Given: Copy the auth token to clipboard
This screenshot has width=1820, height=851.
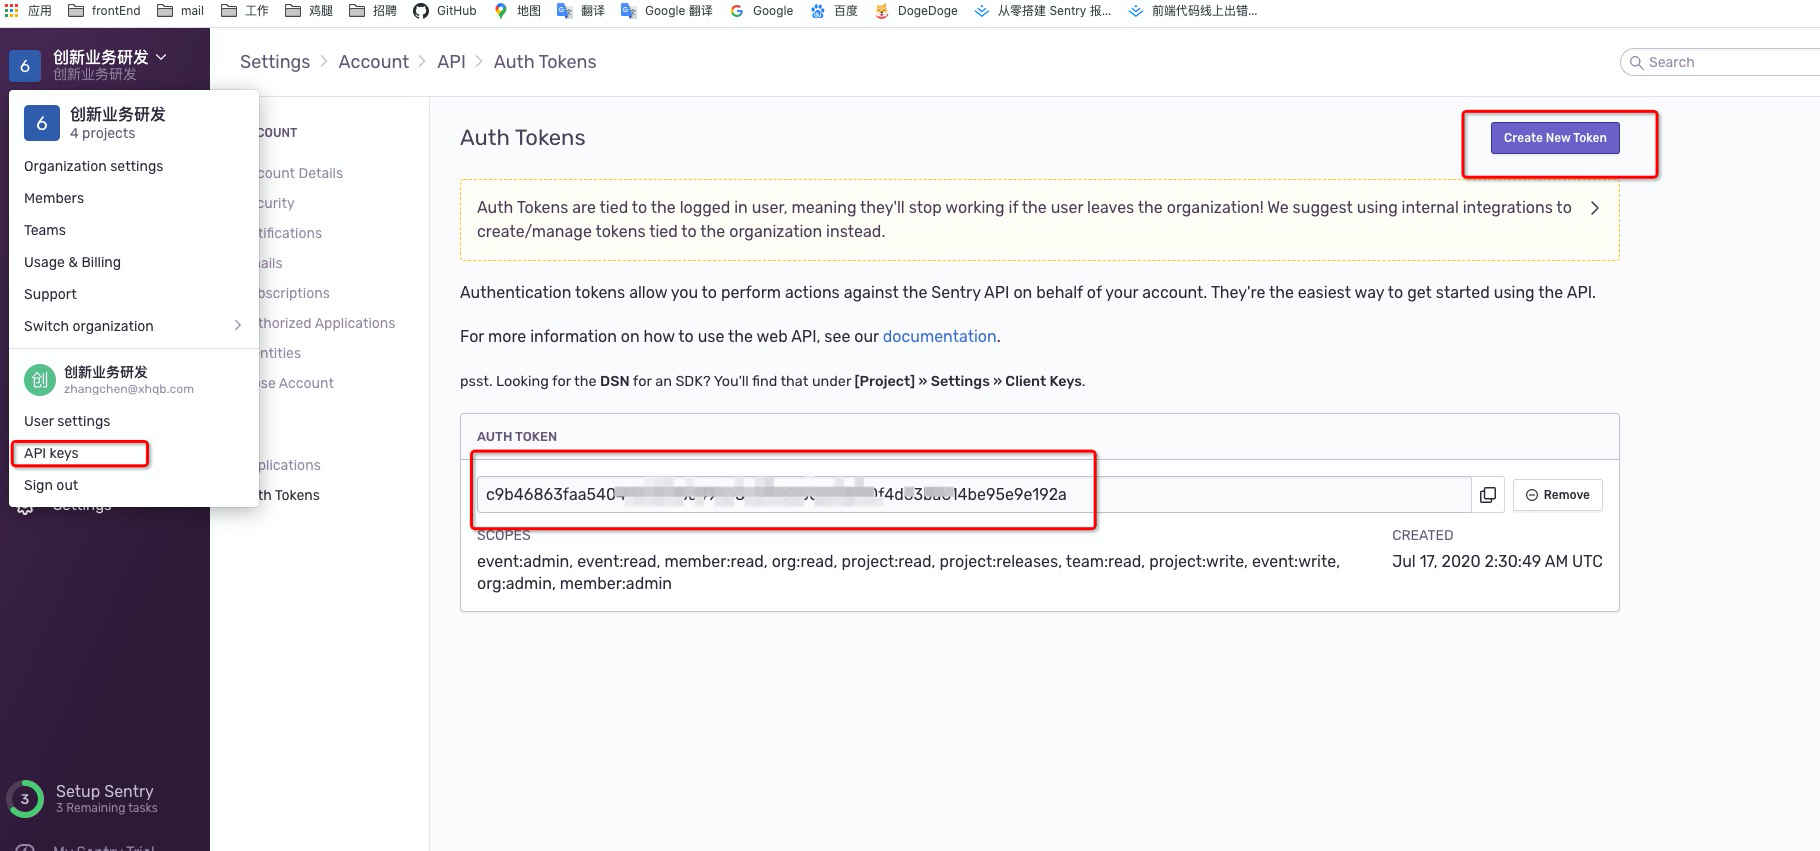Looking at the screenshot, I should [x=1487, y=495].
